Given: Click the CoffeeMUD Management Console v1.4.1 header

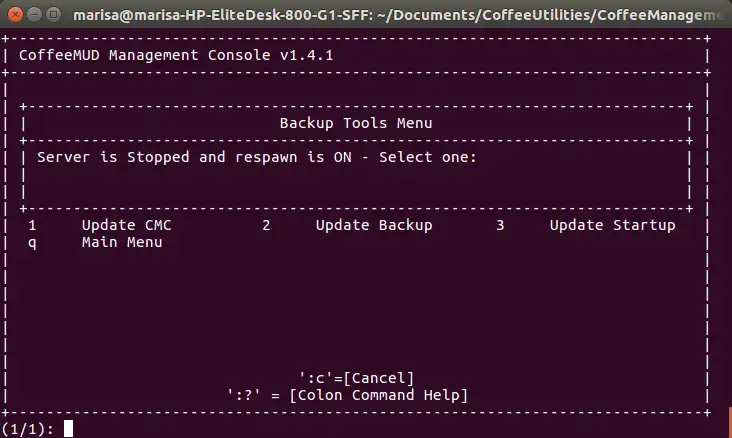Looking at the screenshot, I should 176,55.
